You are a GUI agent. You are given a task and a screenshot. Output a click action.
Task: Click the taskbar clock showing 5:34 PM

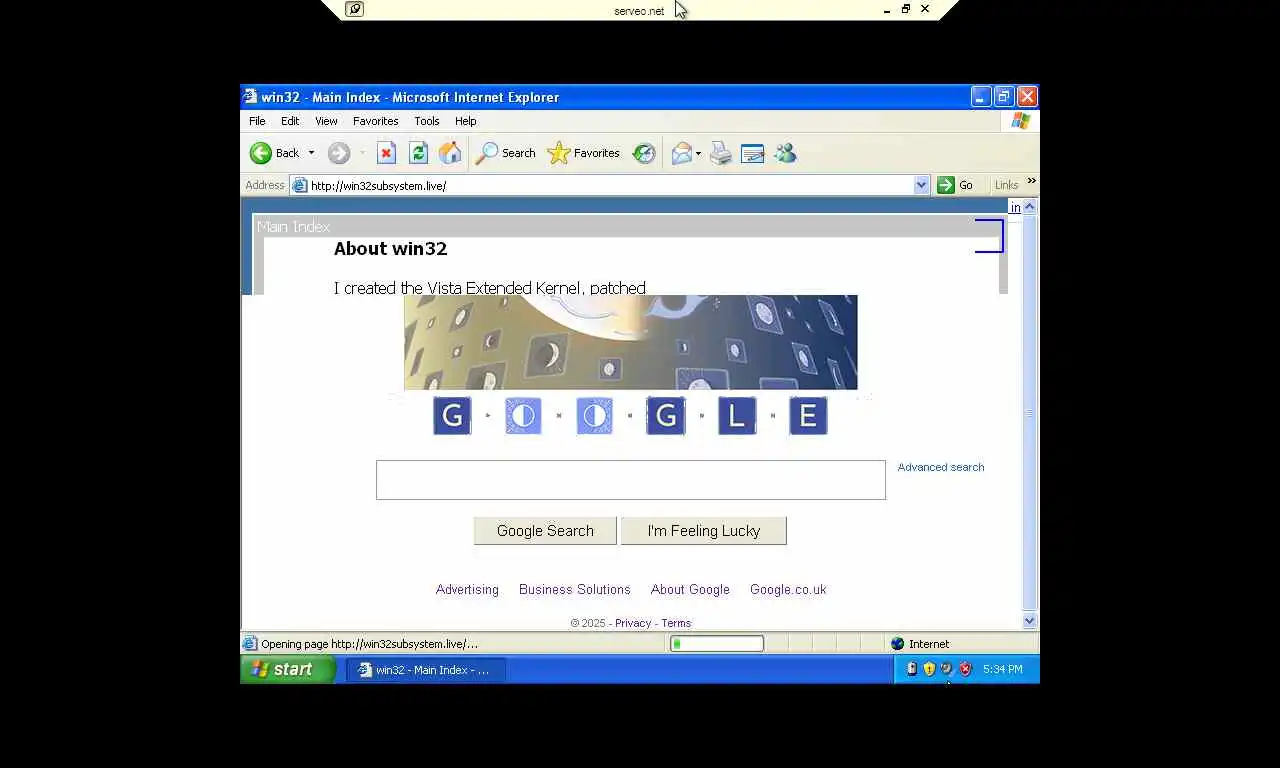(1003, 669)
